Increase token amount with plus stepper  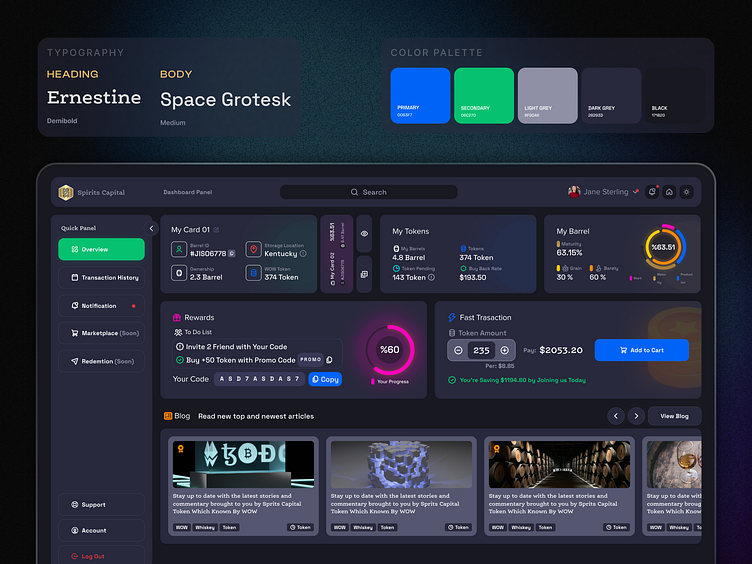pyautogui.click(x=504, y=350)
